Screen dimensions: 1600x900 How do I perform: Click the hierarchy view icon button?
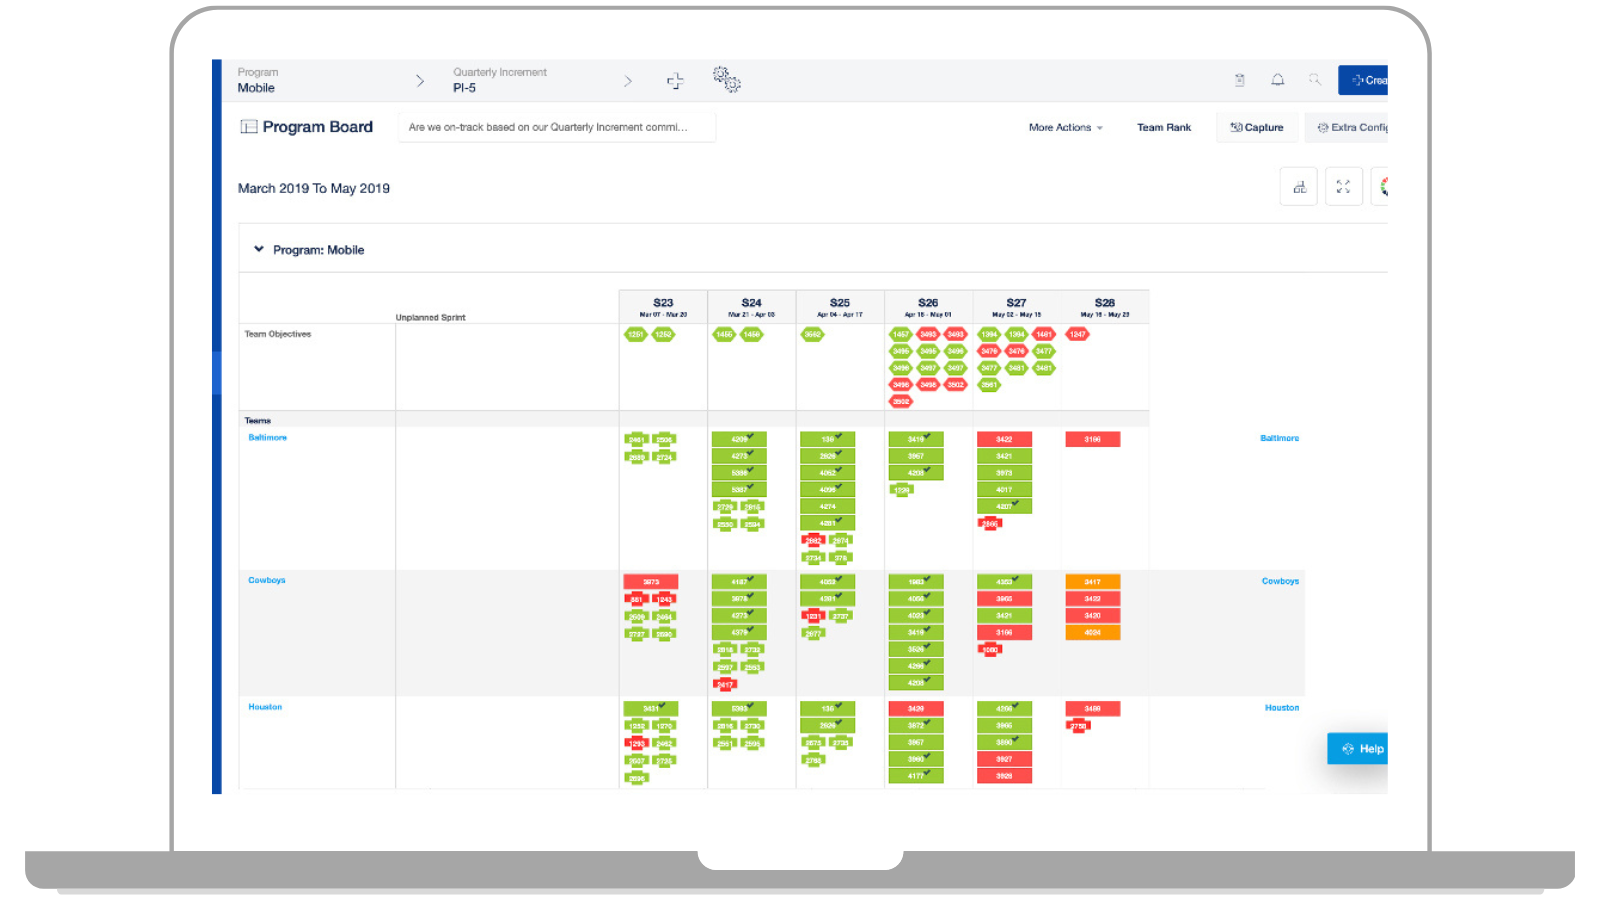coord(1299,187)
